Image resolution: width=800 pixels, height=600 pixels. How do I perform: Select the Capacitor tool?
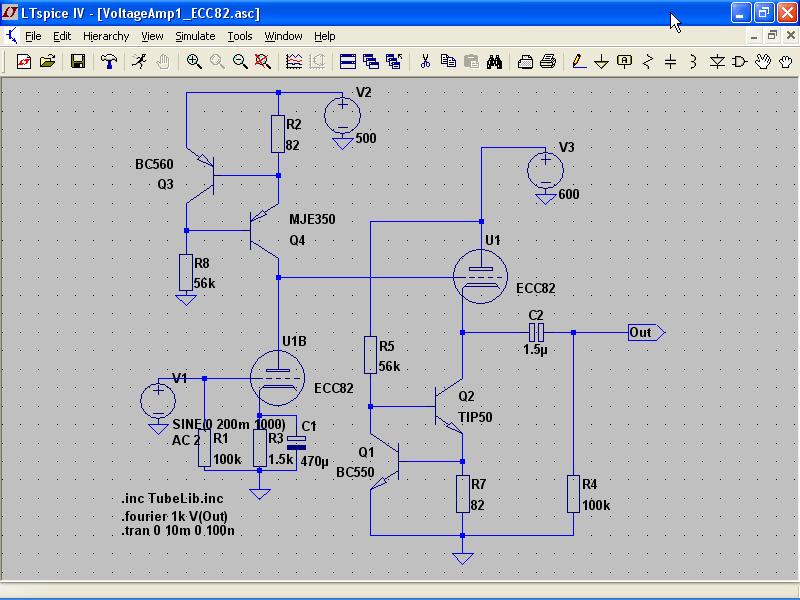[670, 62]
